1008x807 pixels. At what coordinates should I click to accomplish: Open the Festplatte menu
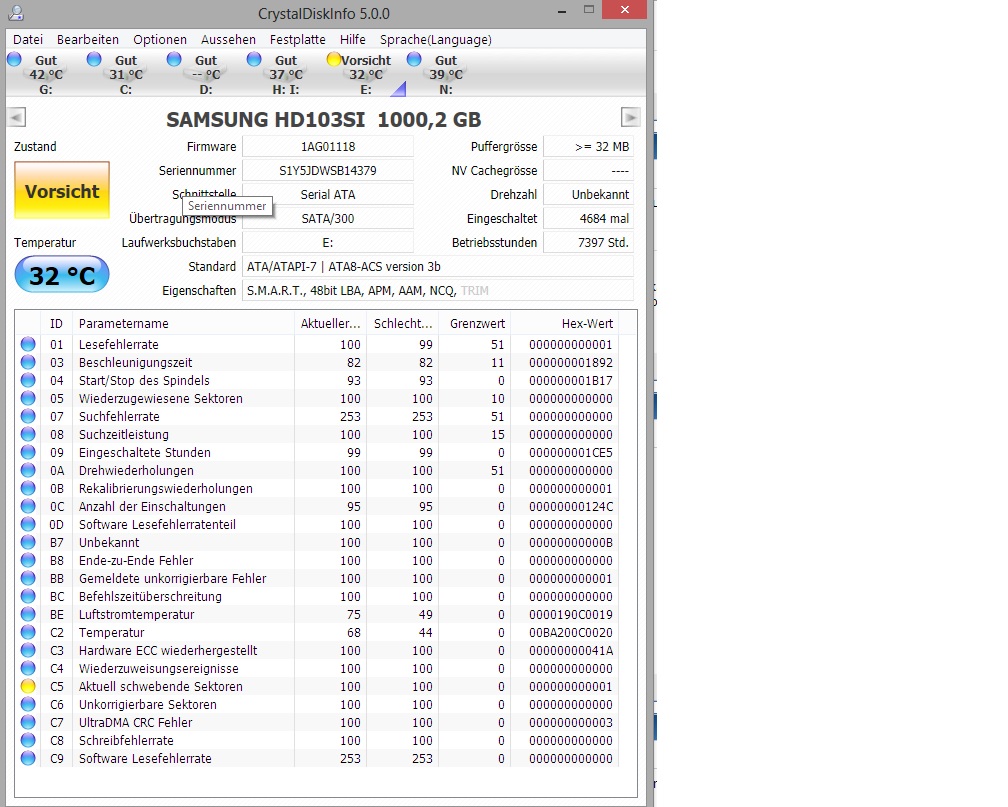click(298, 39)
